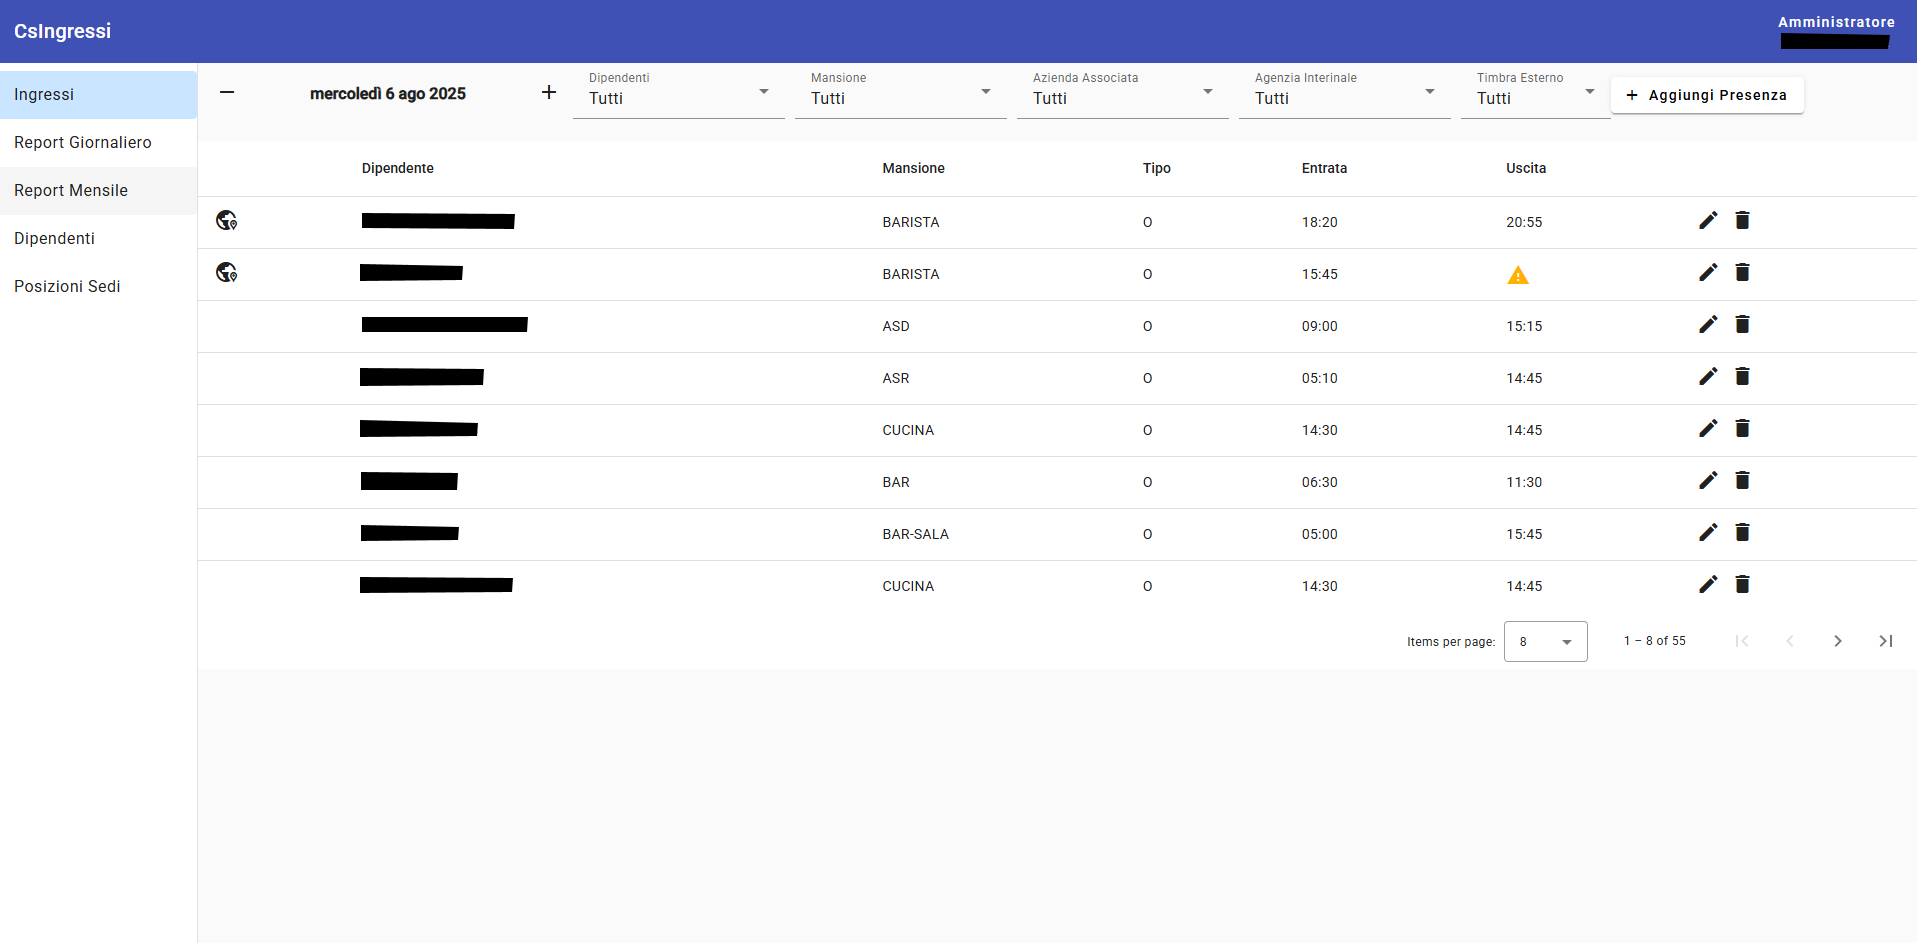The image size is (1917, 943).
Task: Expand the Agenzia Interinale dropdown
Action: [1345, 92]
